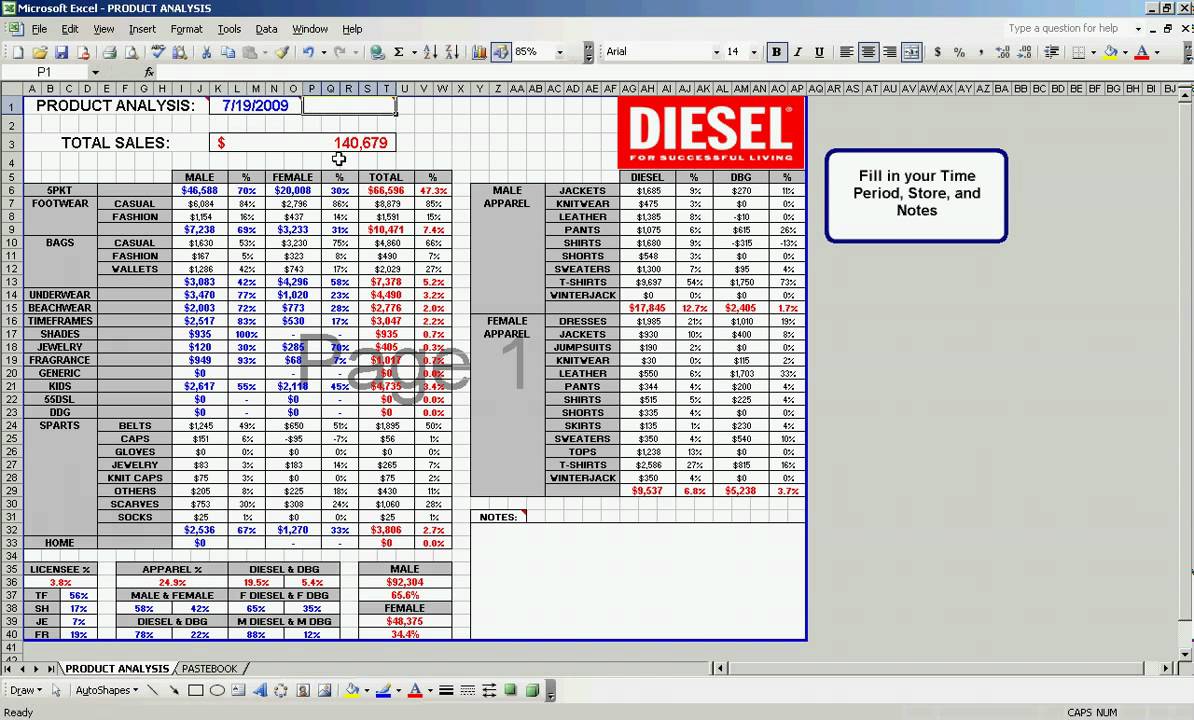Toggle Bold formatting

tap(776, 52)
